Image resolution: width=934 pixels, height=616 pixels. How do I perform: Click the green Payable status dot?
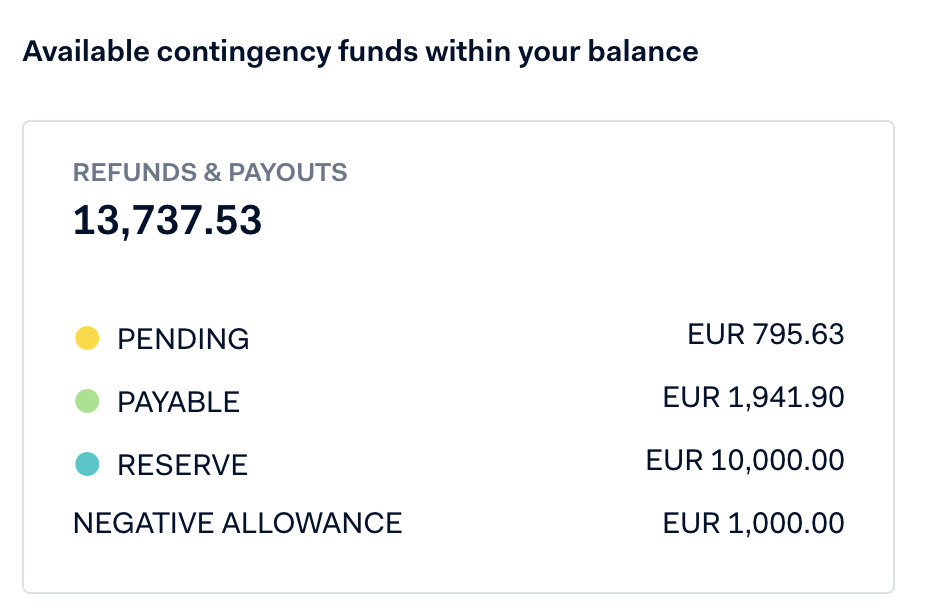tap(87, 401)
